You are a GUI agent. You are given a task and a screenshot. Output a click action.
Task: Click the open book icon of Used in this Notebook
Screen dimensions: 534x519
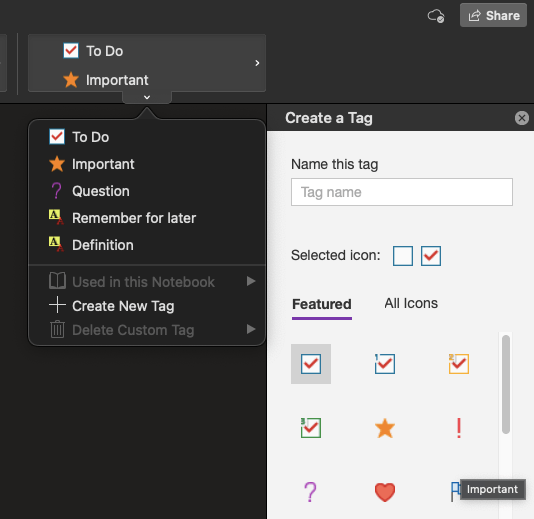tap(57, 281)
